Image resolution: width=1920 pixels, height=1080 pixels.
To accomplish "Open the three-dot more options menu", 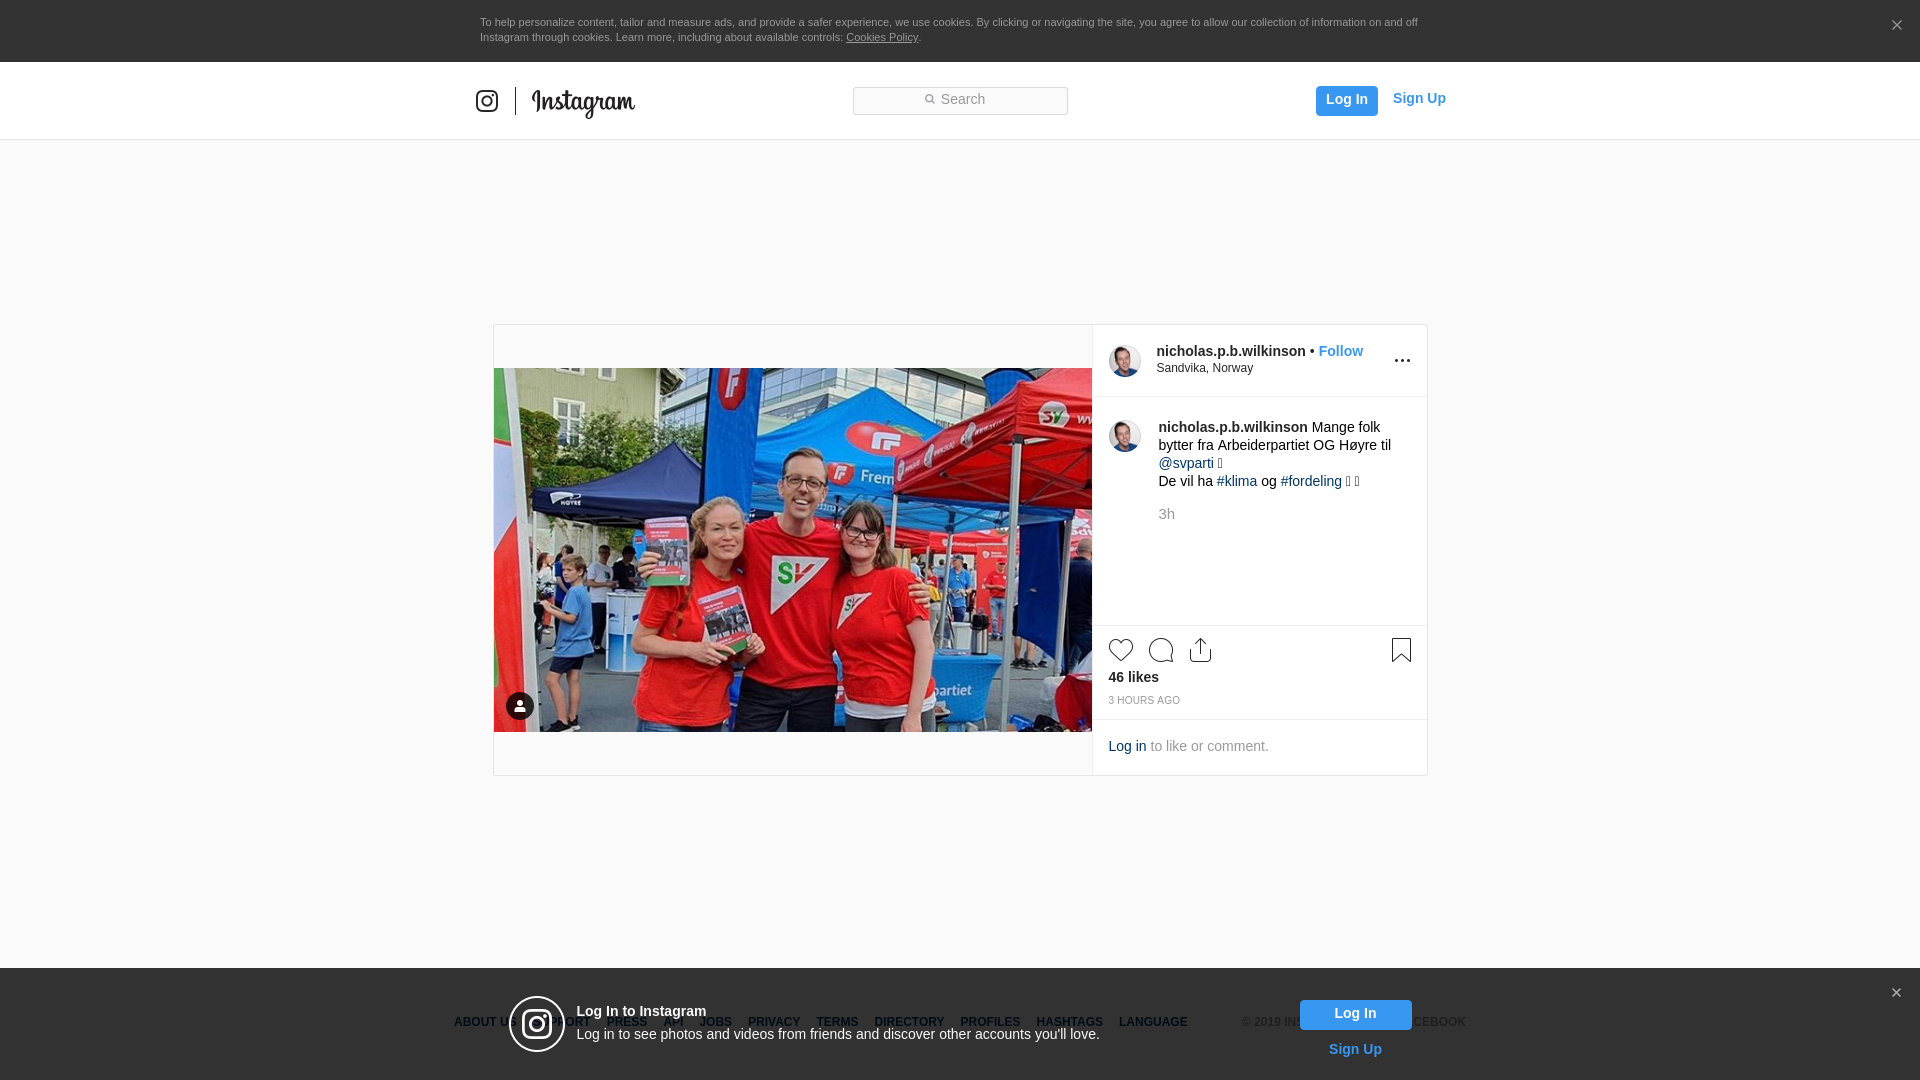I will [x=1402, y=361].
